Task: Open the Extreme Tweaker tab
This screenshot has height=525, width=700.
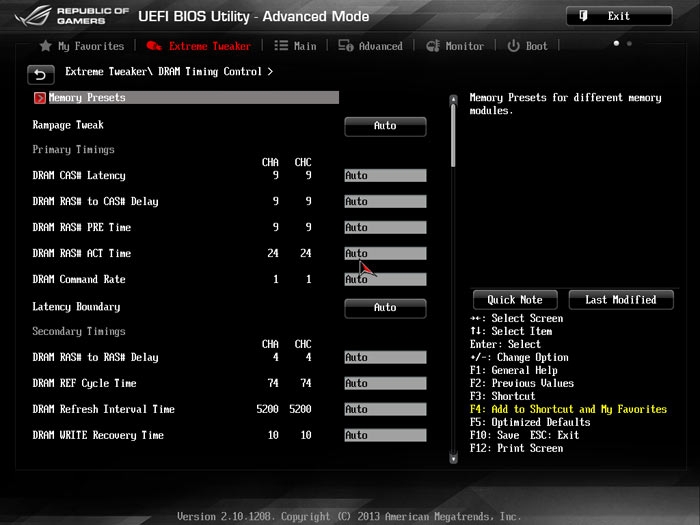Action: (198, 46)
